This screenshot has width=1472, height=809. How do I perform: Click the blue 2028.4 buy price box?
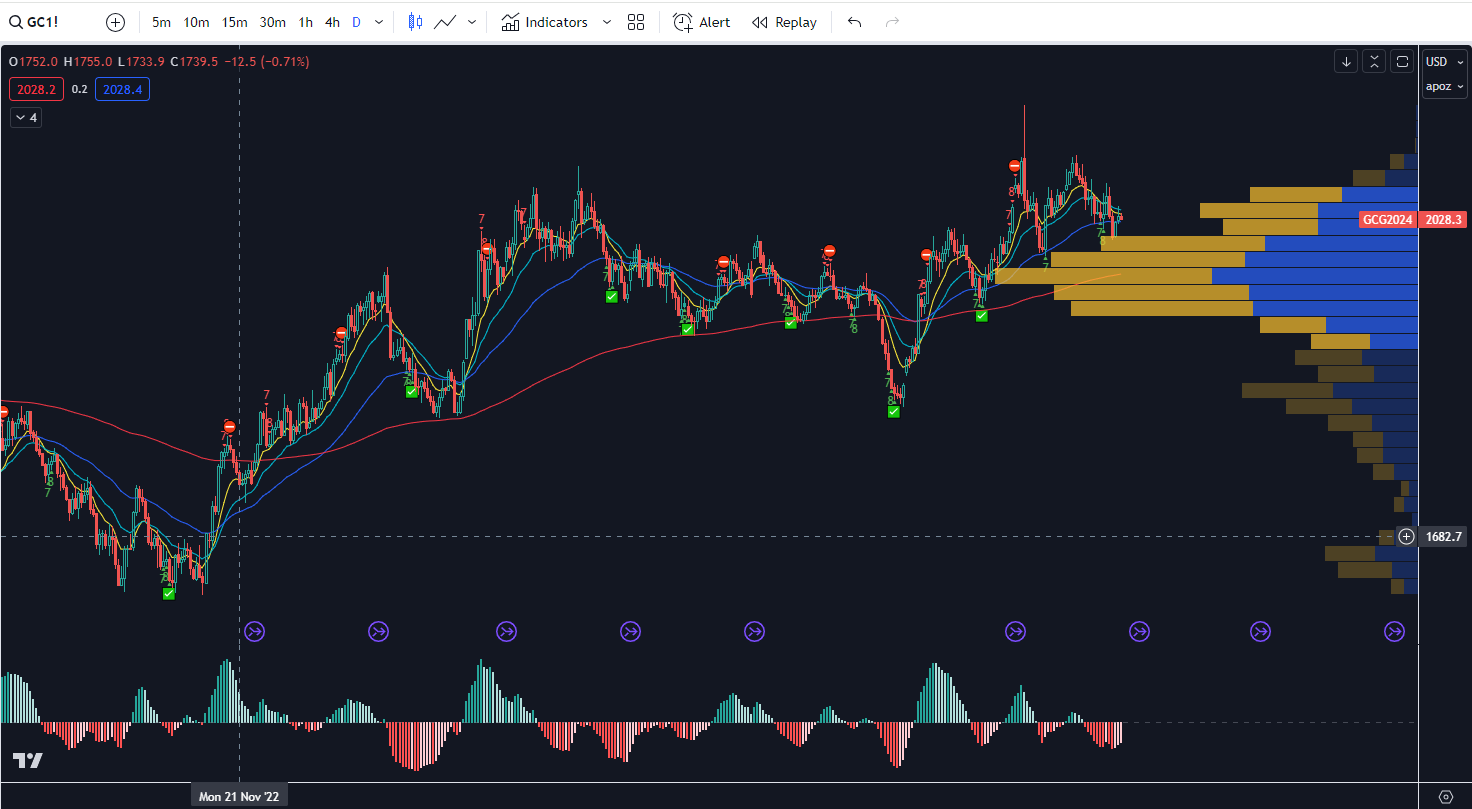[122, 90]
